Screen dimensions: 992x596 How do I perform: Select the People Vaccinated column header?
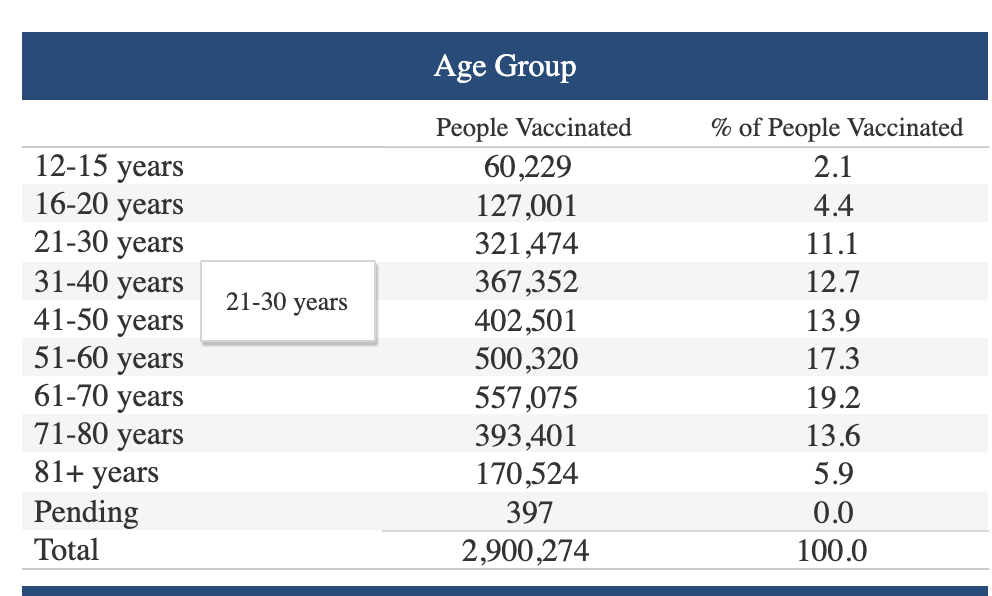533,127
